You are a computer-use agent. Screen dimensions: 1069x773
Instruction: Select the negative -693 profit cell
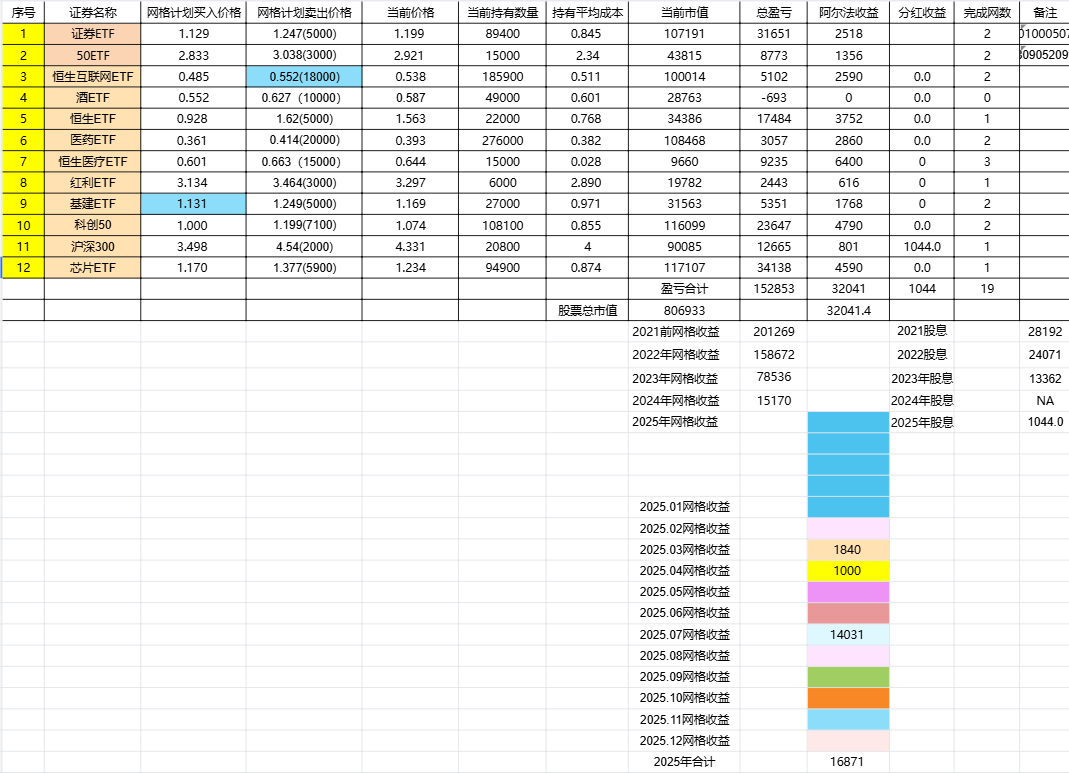773,98
